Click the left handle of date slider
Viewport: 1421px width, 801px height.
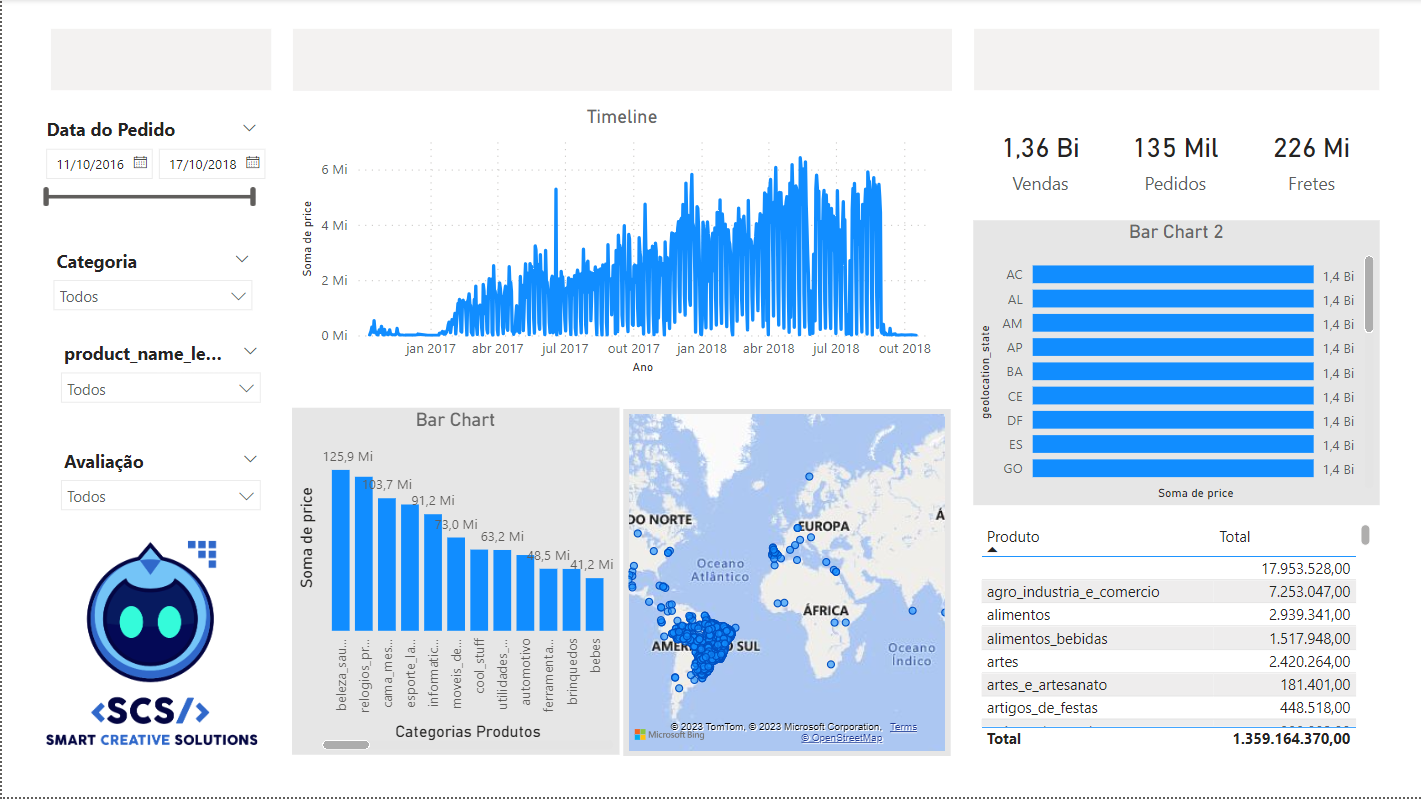[x=47, y=196]
